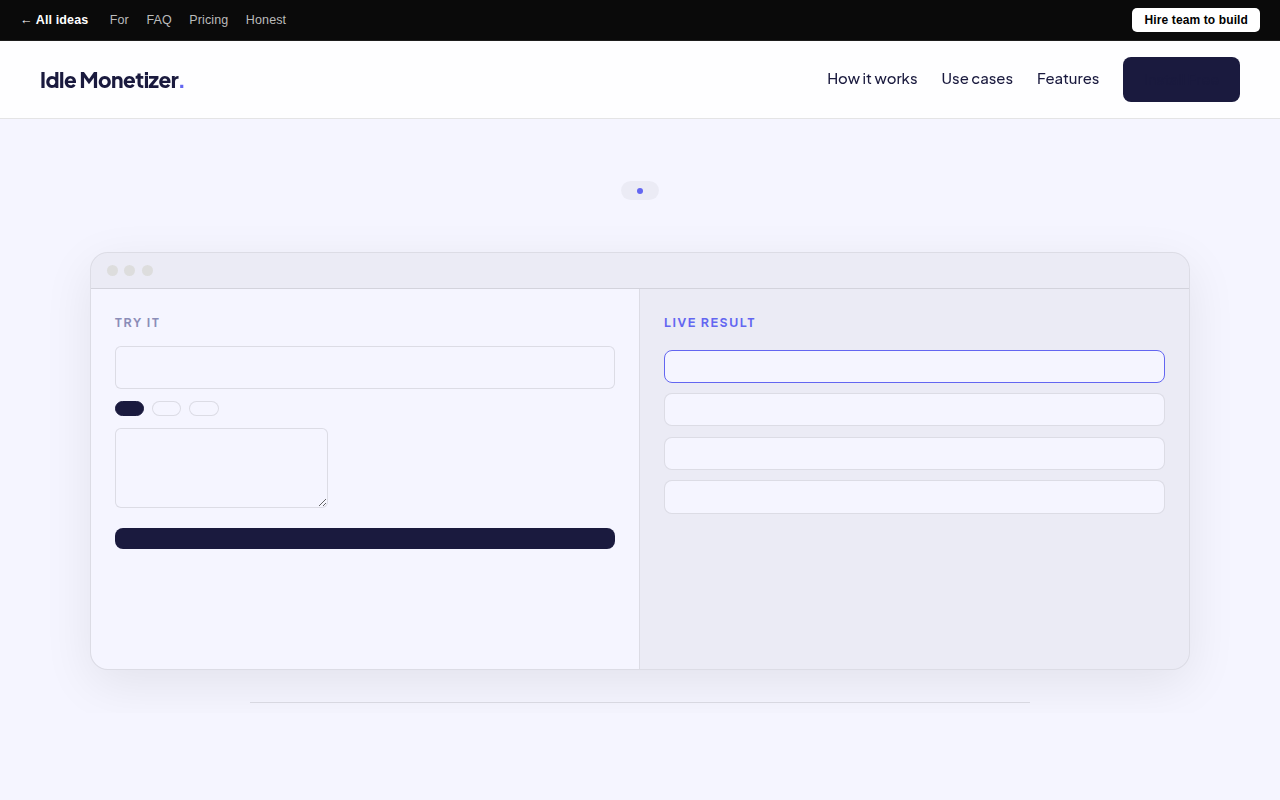
Task: Click inside the multiline textarea under TRY IT
Action: coord(221,468)
